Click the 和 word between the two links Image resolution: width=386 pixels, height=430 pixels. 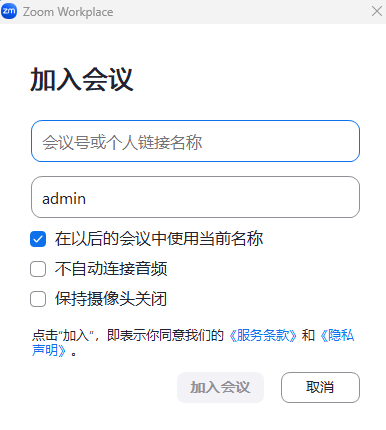click(308, 335)
